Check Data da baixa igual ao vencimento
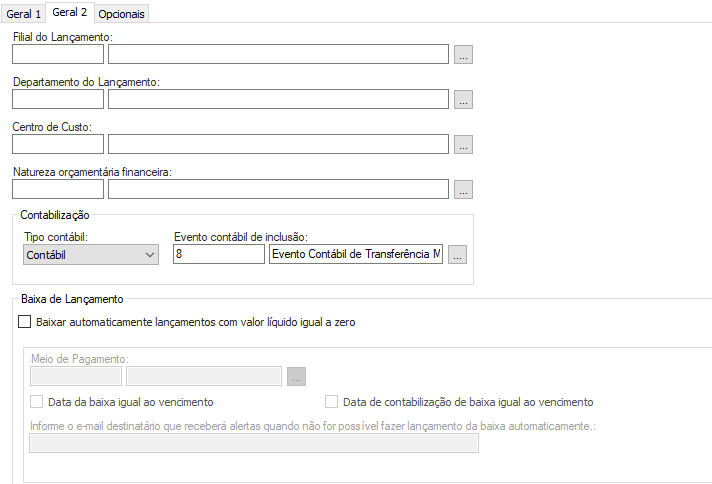This screenshot has height=484, width=712. tap(38, 402)
